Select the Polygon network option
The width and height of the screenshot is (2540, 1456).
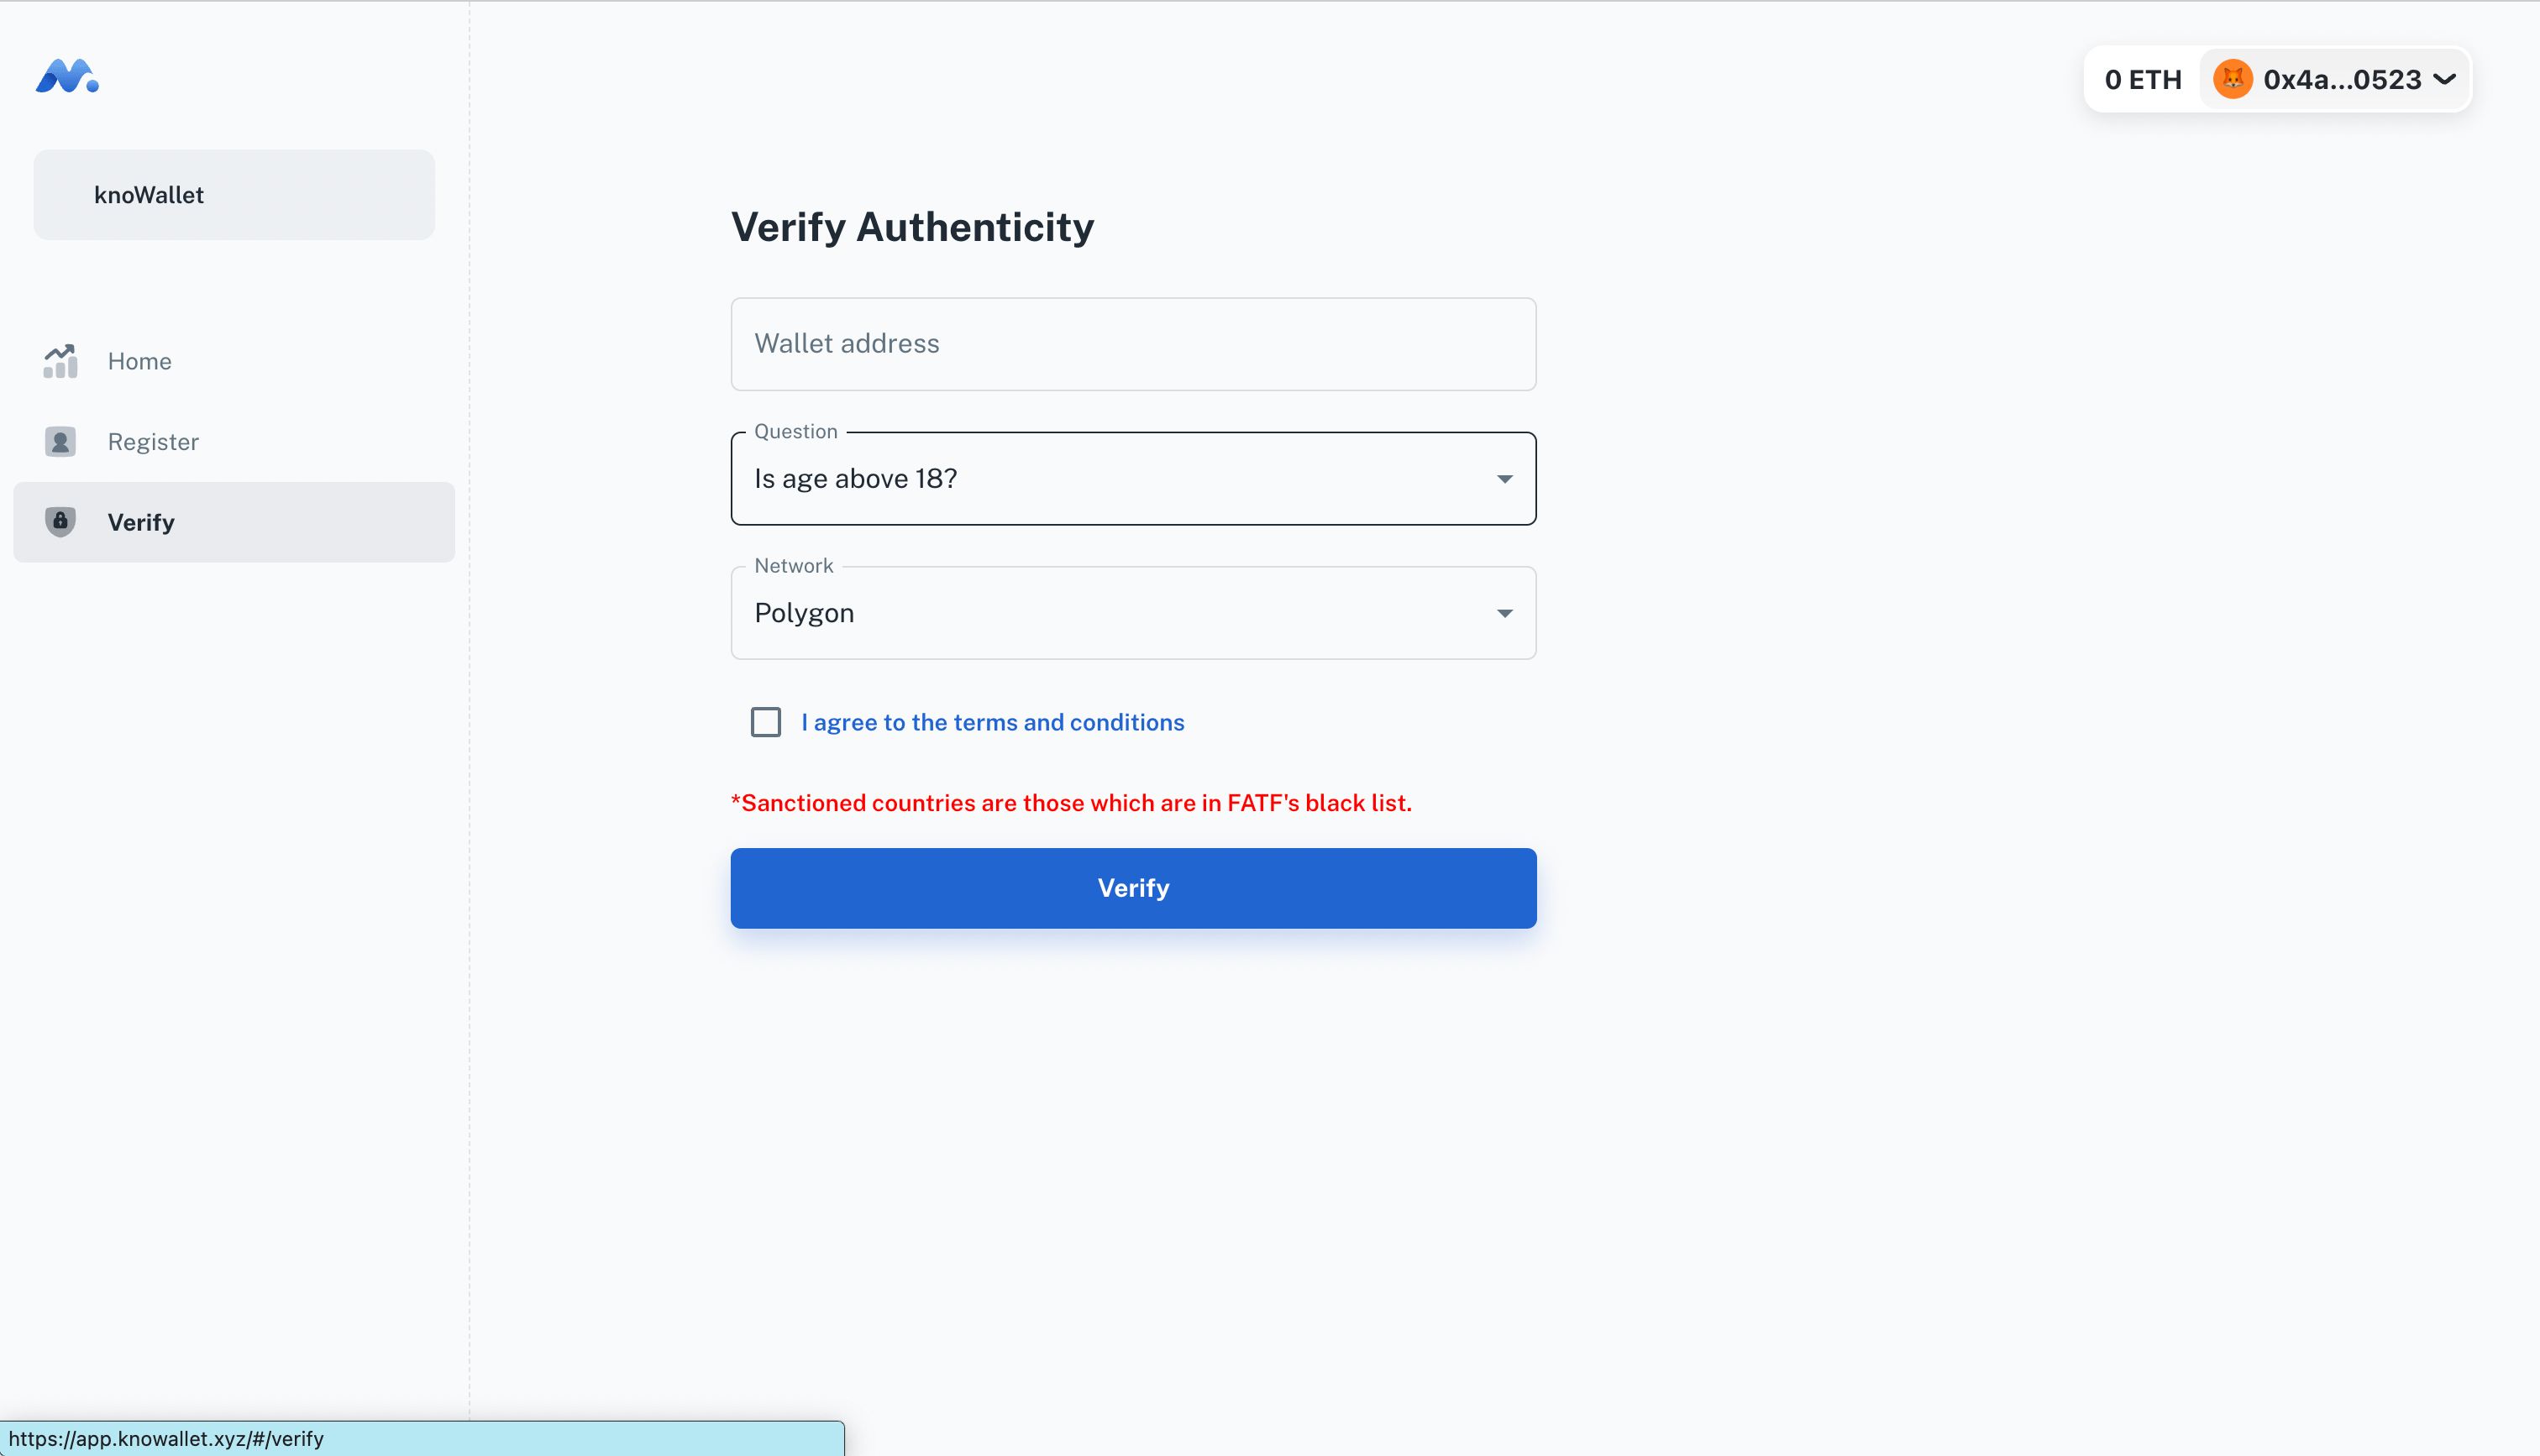coord(1134,612)
